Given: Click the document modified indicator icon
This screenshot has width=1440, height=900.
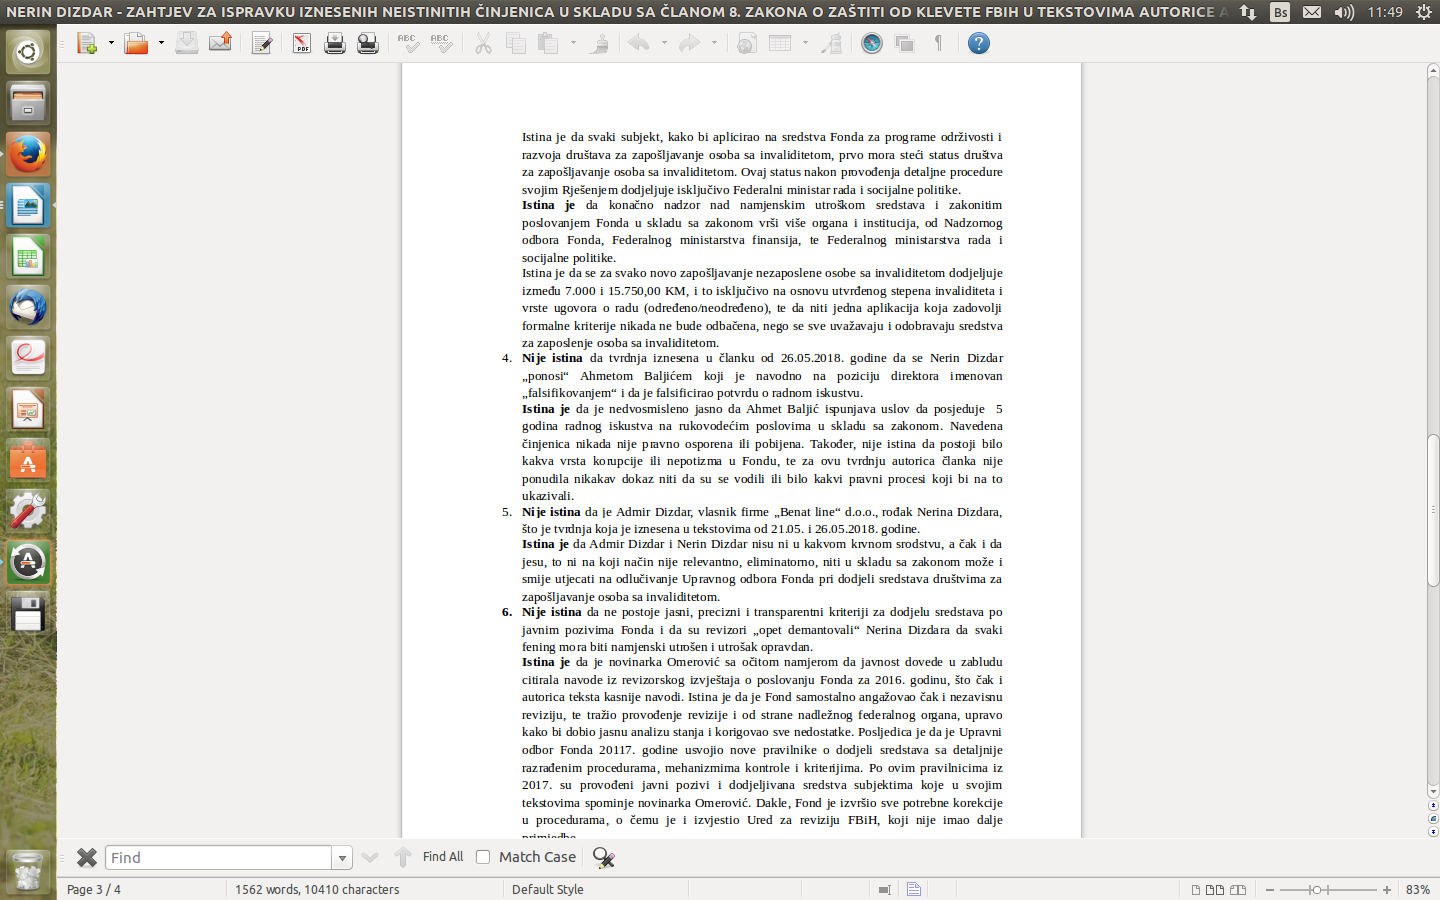Looking at the screenshot, I should [x=913, y=889].
